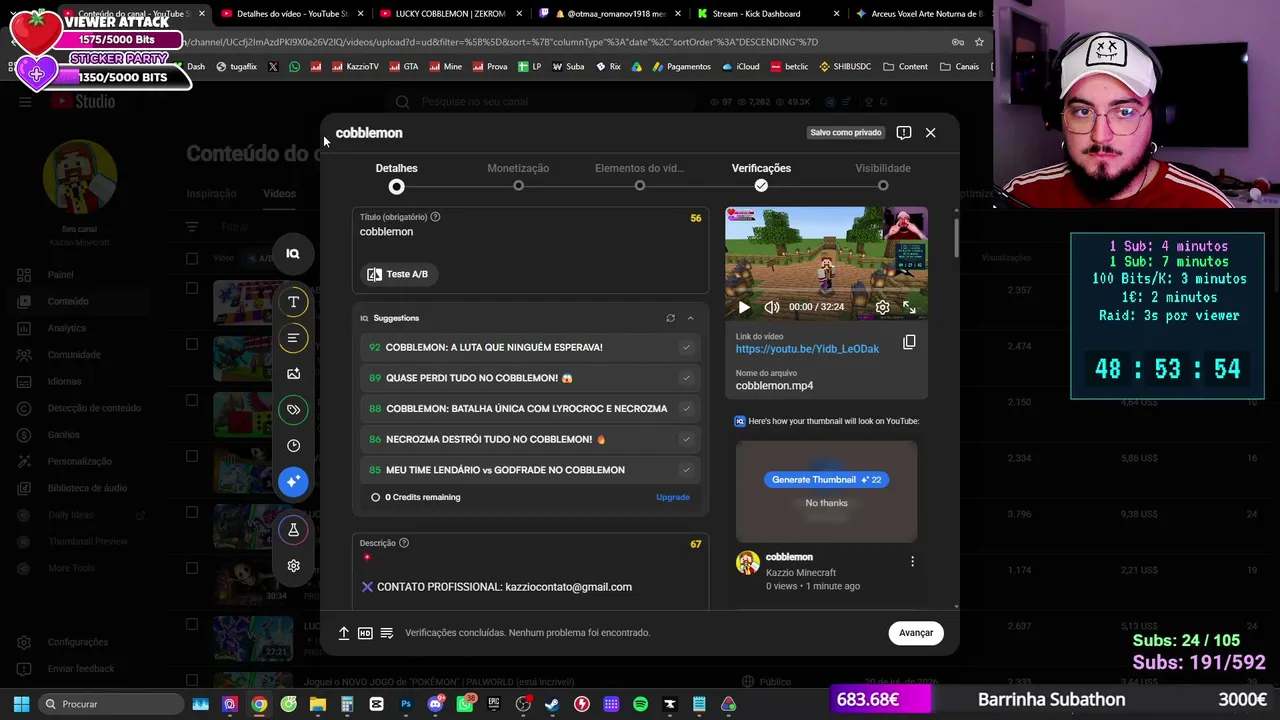Go to the Elementos do vídeo step

click(x=640, y=176)
